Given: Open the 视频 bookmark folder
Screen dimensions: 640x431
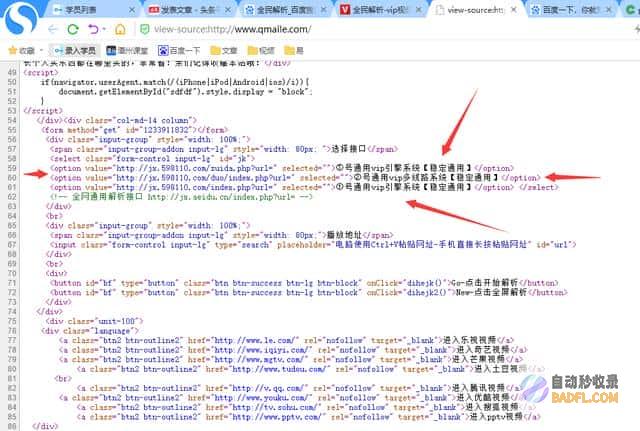Looking at the screenshot, I should (x=261, y=51).
